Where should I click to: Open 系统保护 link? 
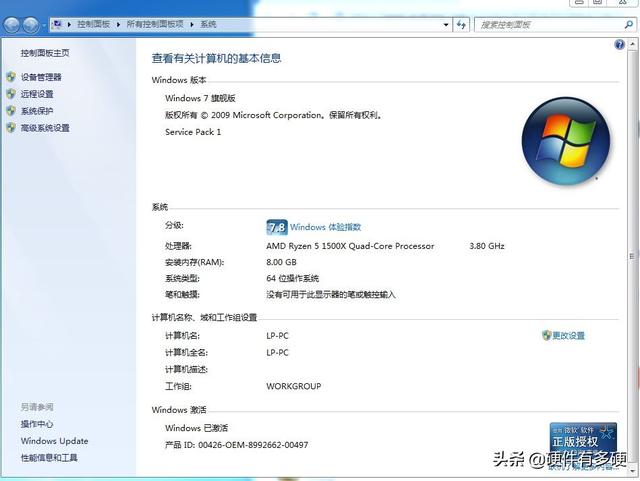pos(37,111)
